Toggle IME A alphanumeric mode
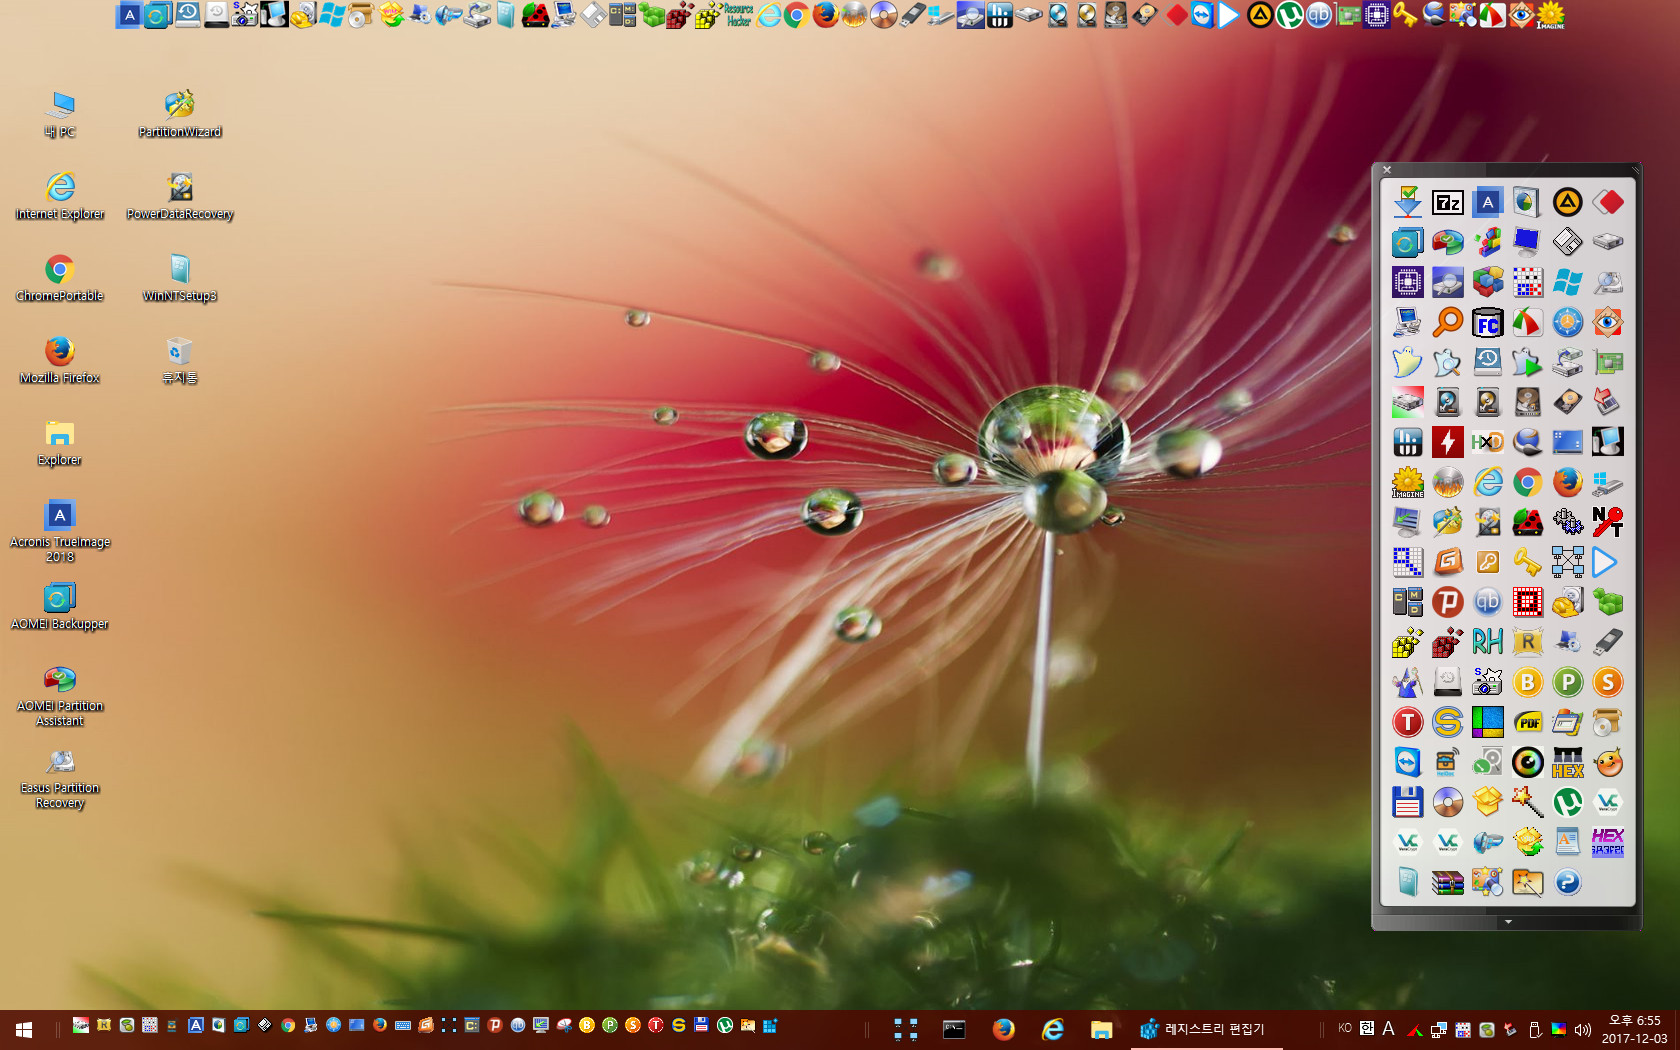This screenshot has height=1050, width=1680. tap(1388, 1028)
